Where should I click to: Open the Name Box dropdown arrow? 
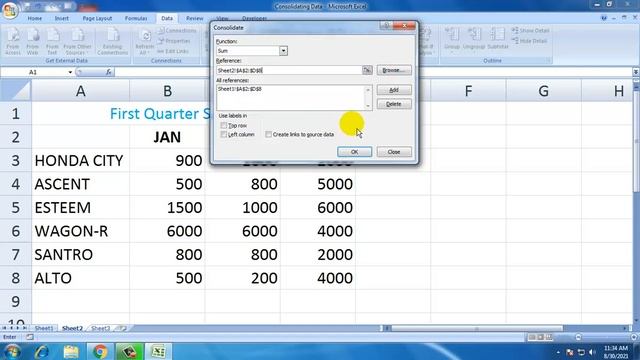[x=70, y=72]
